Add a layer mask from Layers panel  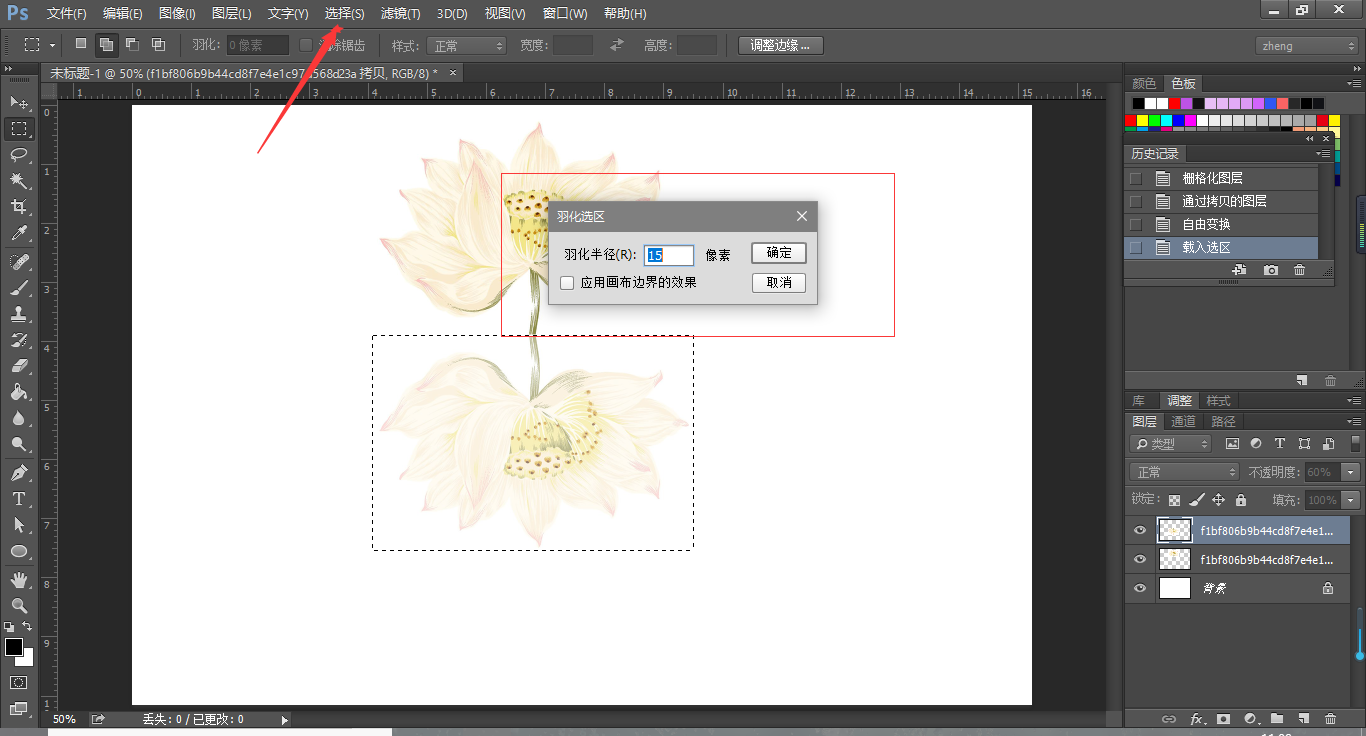[1222, 718]
